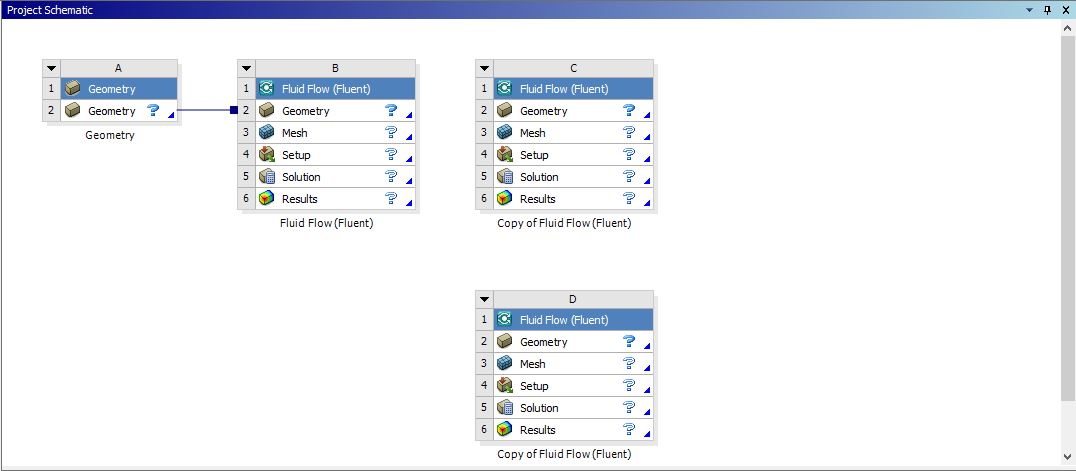Select the Solution cell text in system C

point(539,176)
